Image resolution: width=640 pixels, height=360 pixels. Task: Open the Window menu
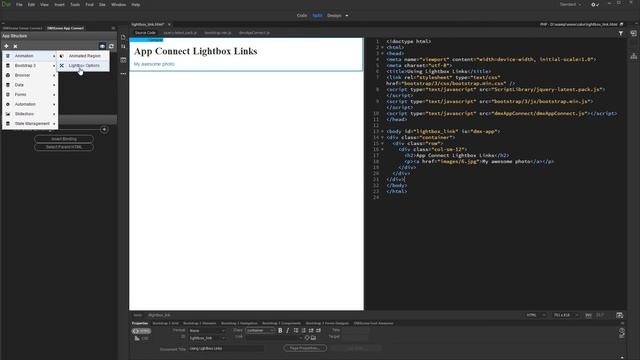(x=118, y=4)
